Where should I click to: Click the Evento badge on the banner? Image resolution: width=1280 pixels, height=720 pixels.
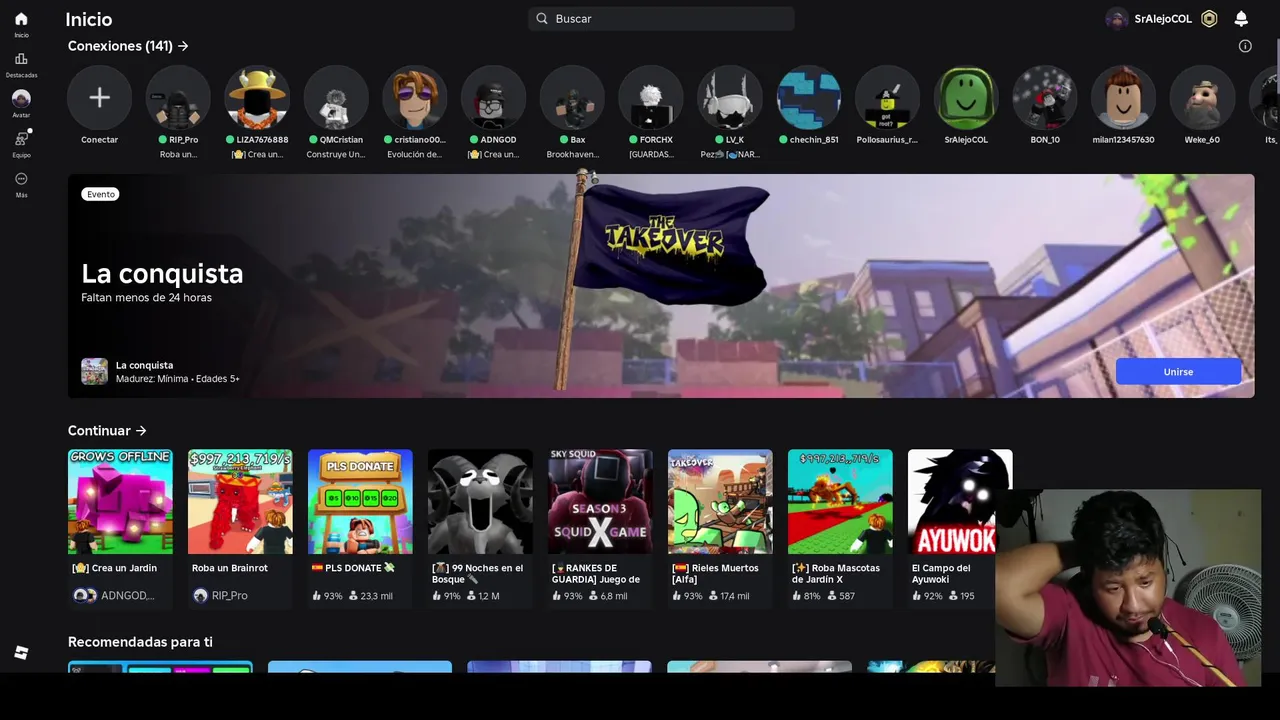[101, 194]
